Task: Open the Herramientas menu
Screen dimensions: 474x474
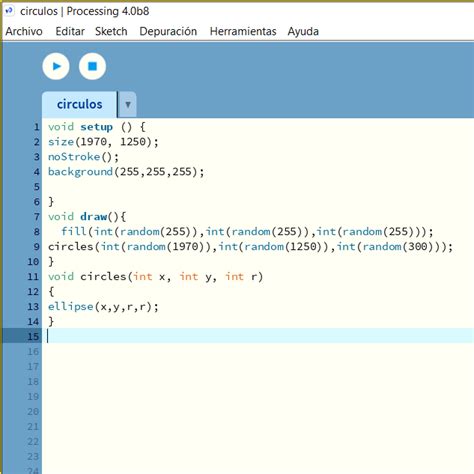Action: pyautogui.click(x=243, y=31)
